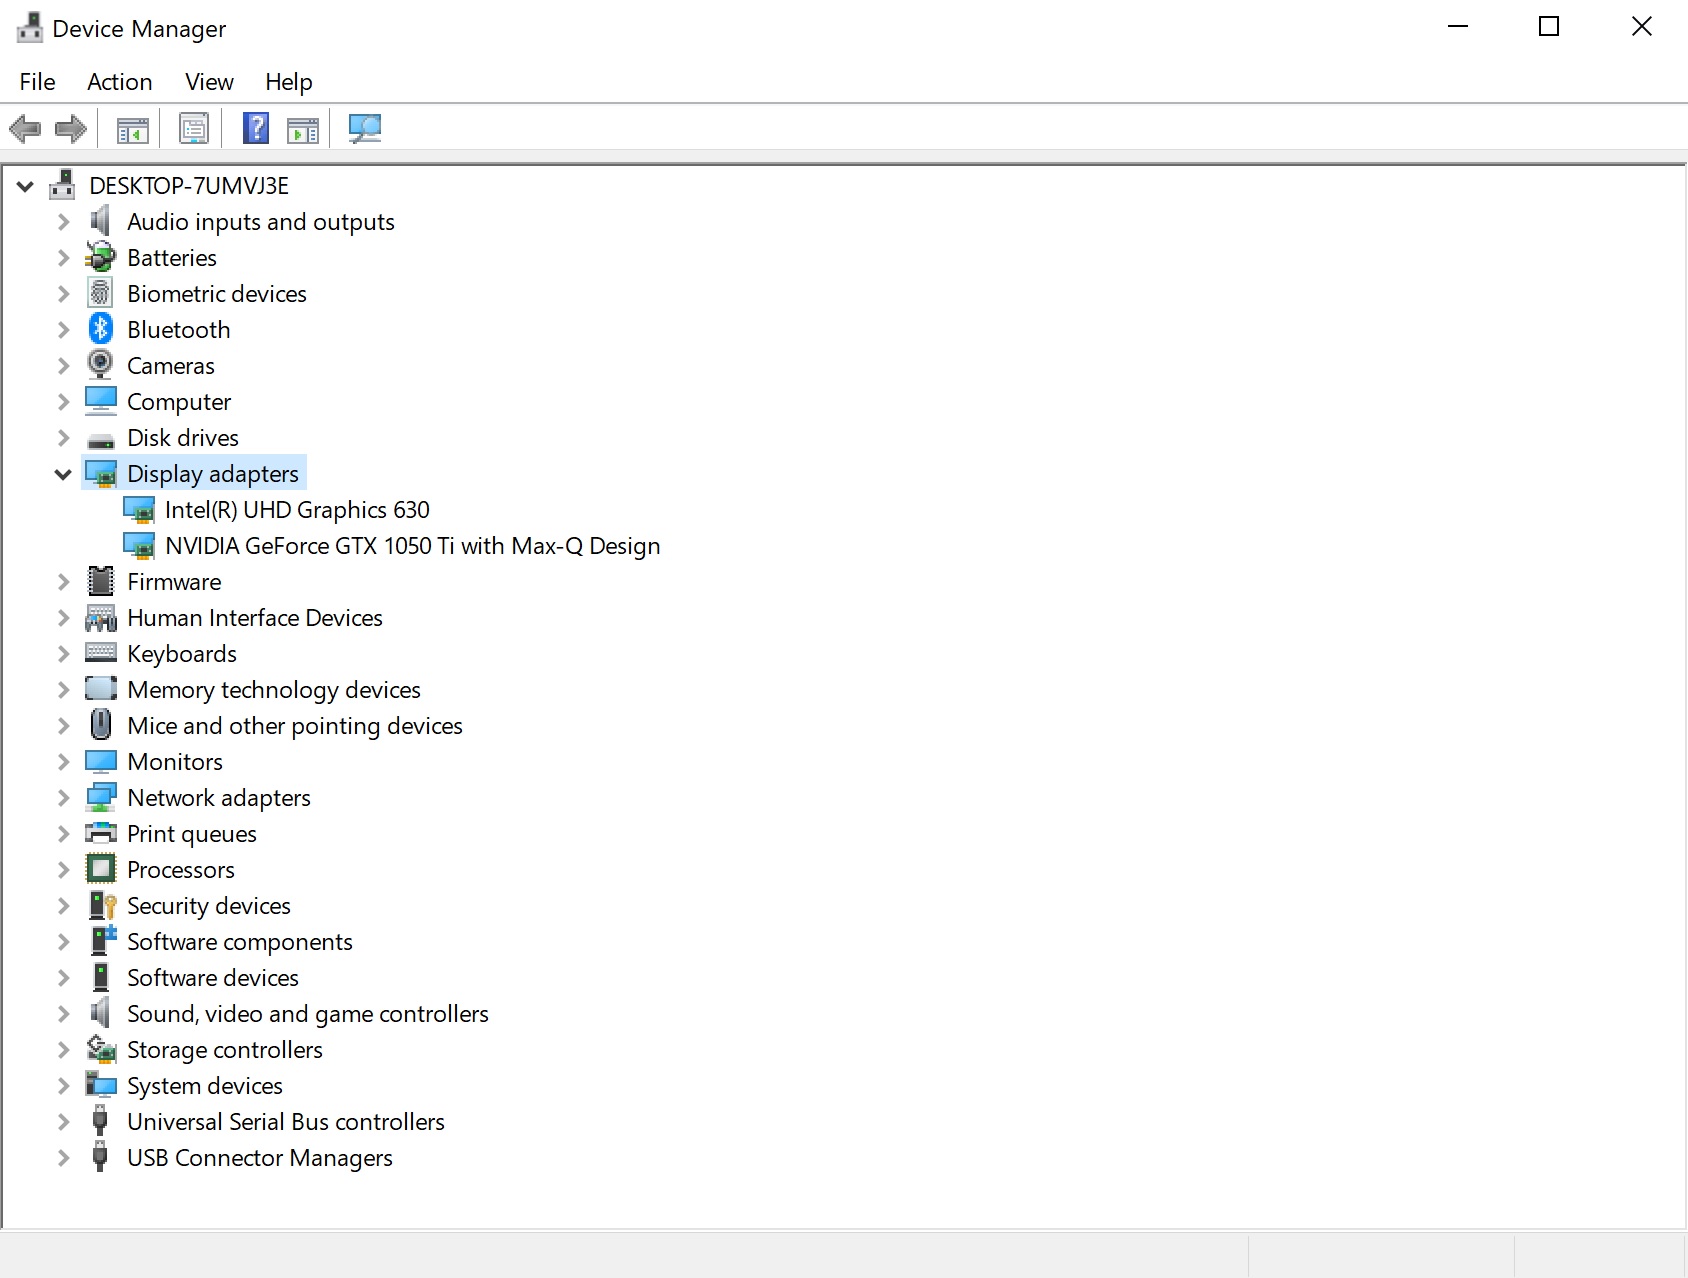This screenshot has height=1278, width=1688.
Task: Select the Processors category label
Action: 181,870
